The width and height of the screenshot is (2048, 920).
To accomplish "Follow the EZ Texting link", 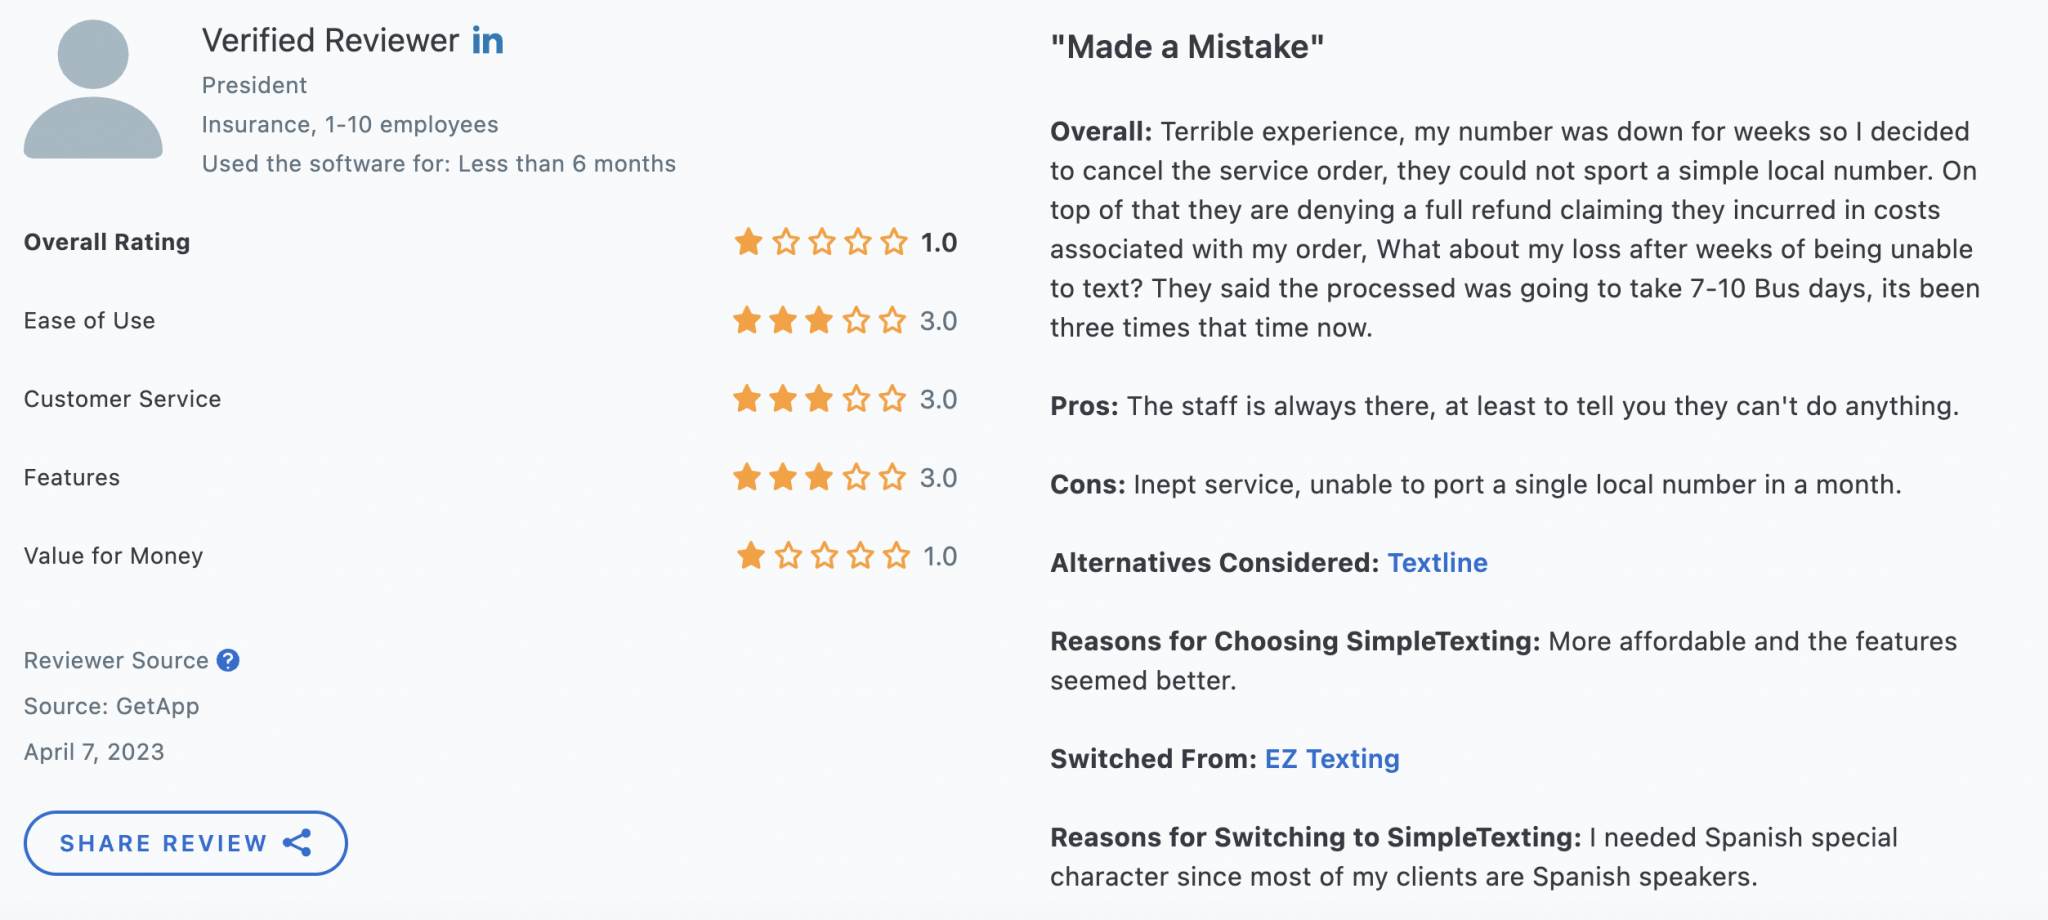I will [1331, 759].
